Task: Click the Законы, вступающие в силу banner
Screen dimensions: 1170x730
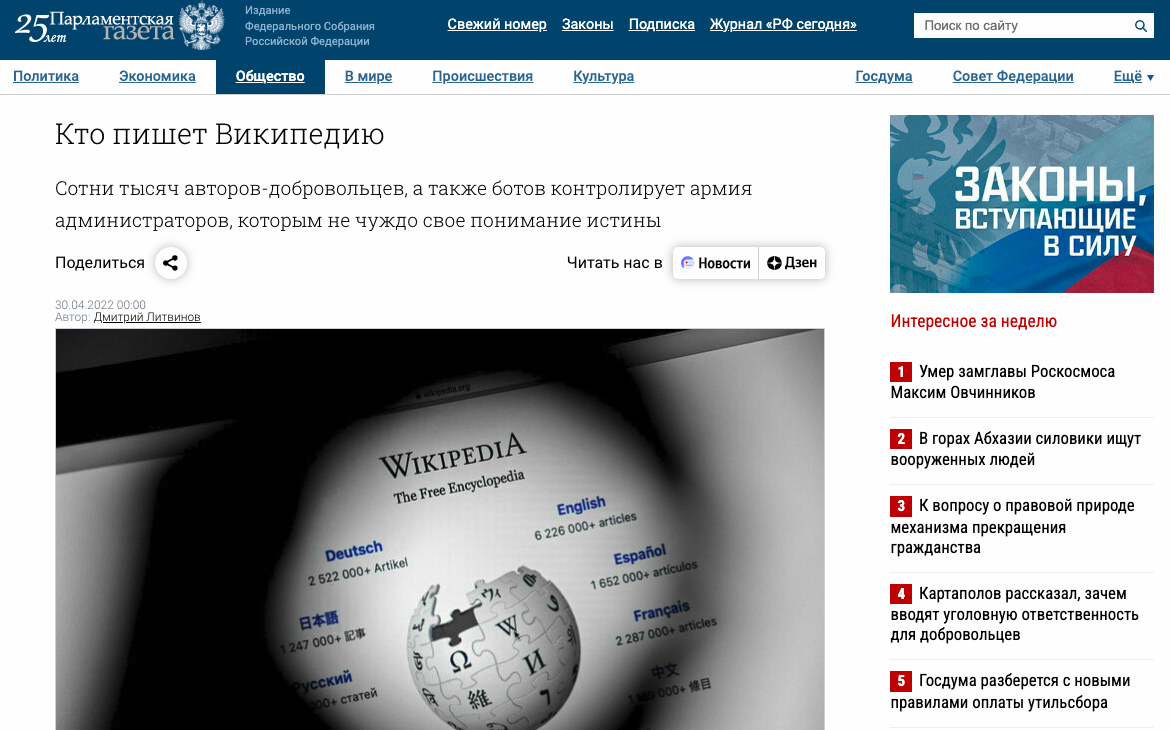Action: (1022, 204)
